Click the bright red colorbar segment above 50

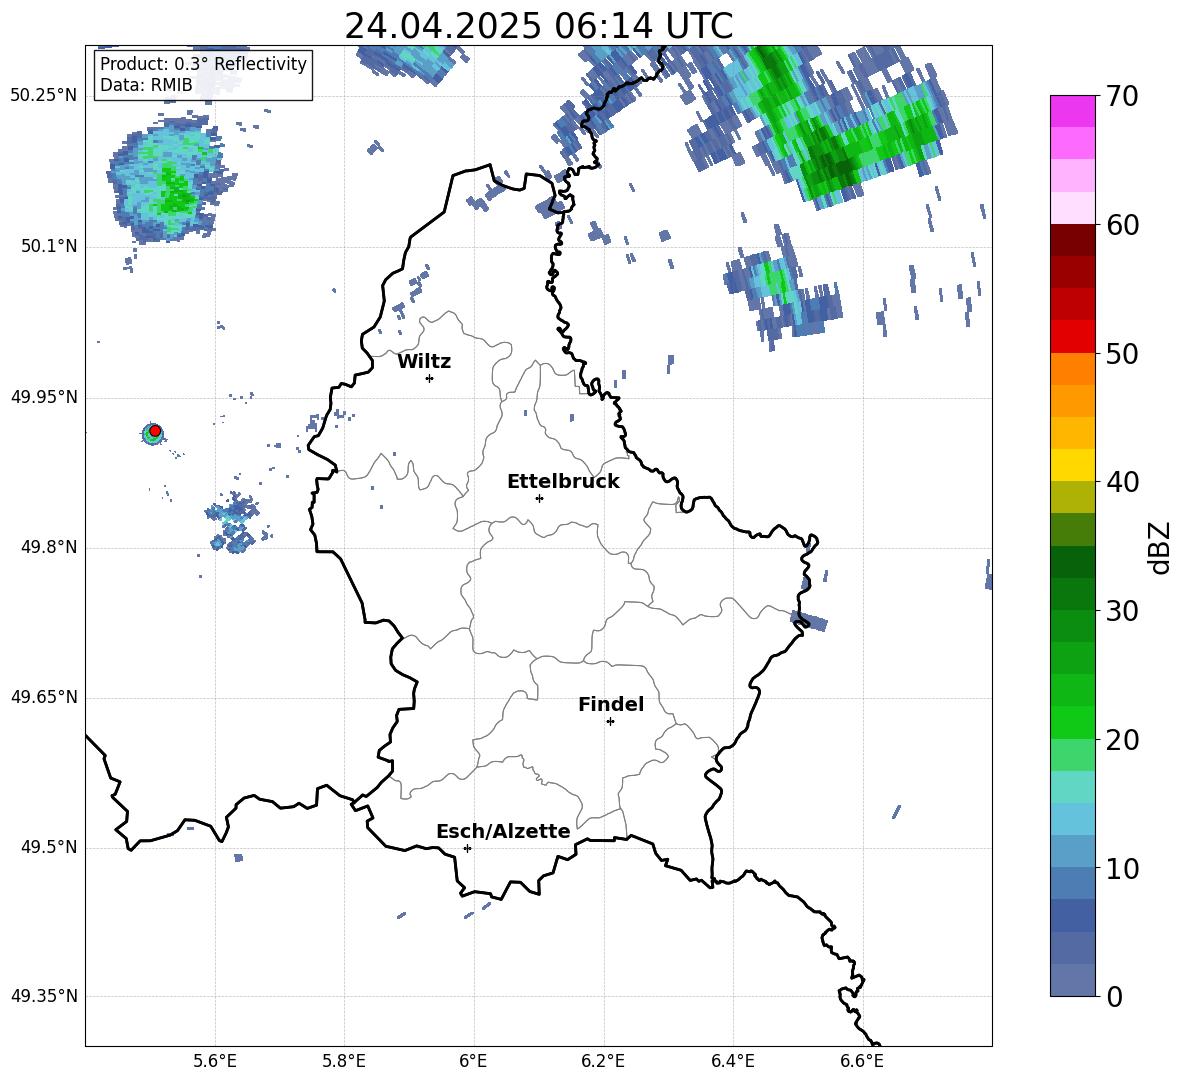(1072, 337)
